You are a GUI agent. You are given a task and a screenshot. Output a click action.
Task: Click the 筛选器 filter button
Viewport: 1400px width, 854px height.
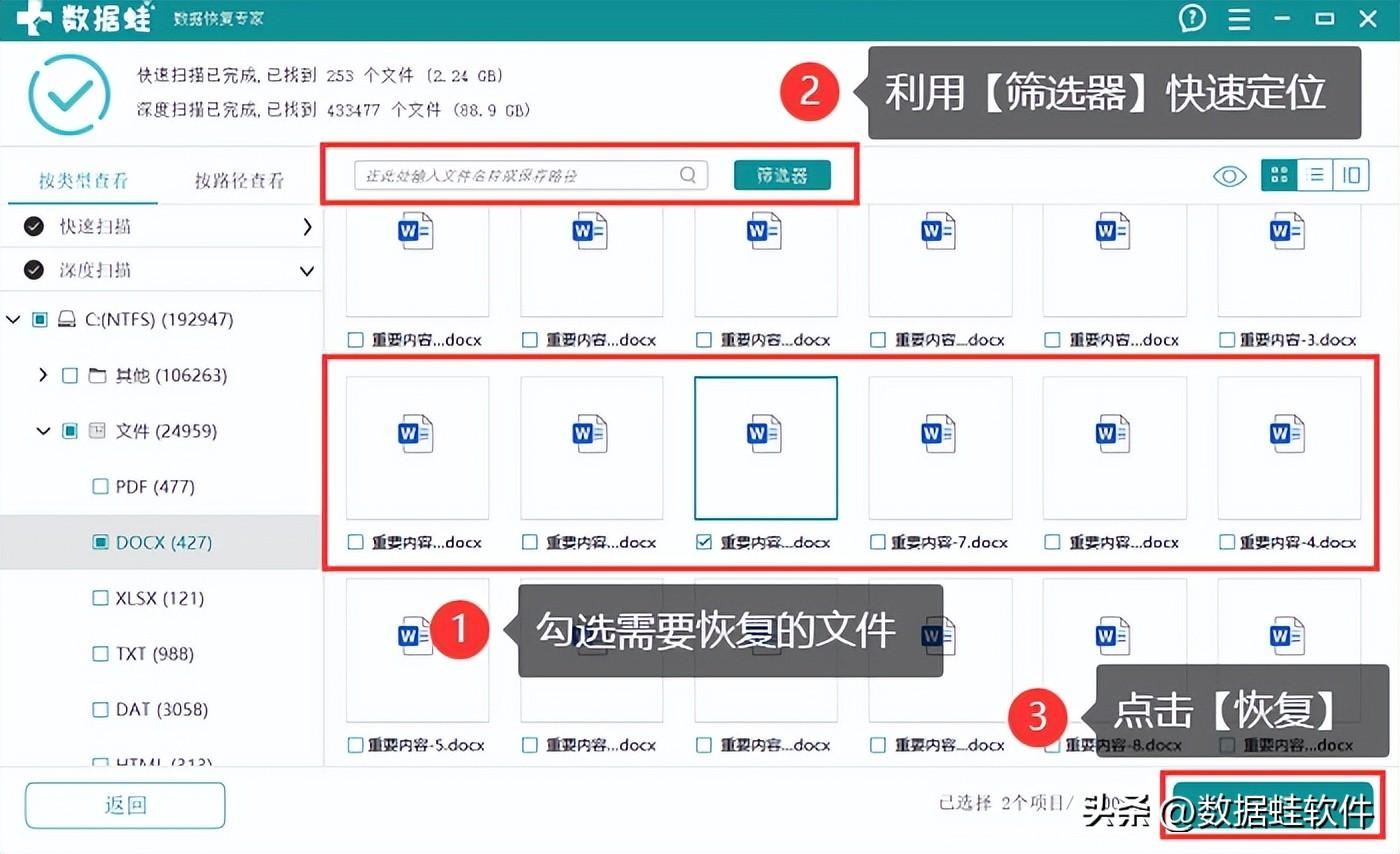coord(782,175)
